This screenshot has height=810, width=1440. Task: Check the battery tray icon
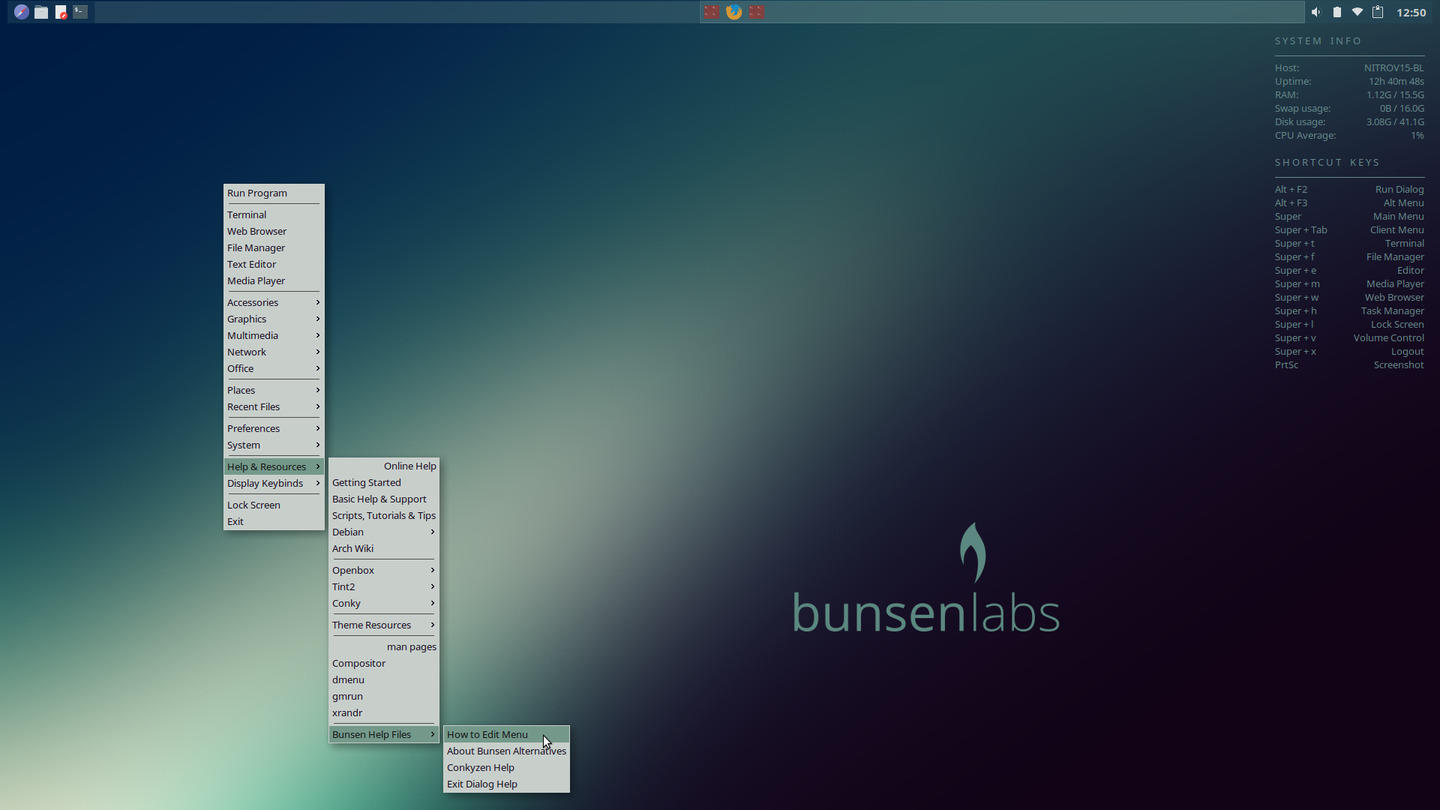(x=1337, y=12)
